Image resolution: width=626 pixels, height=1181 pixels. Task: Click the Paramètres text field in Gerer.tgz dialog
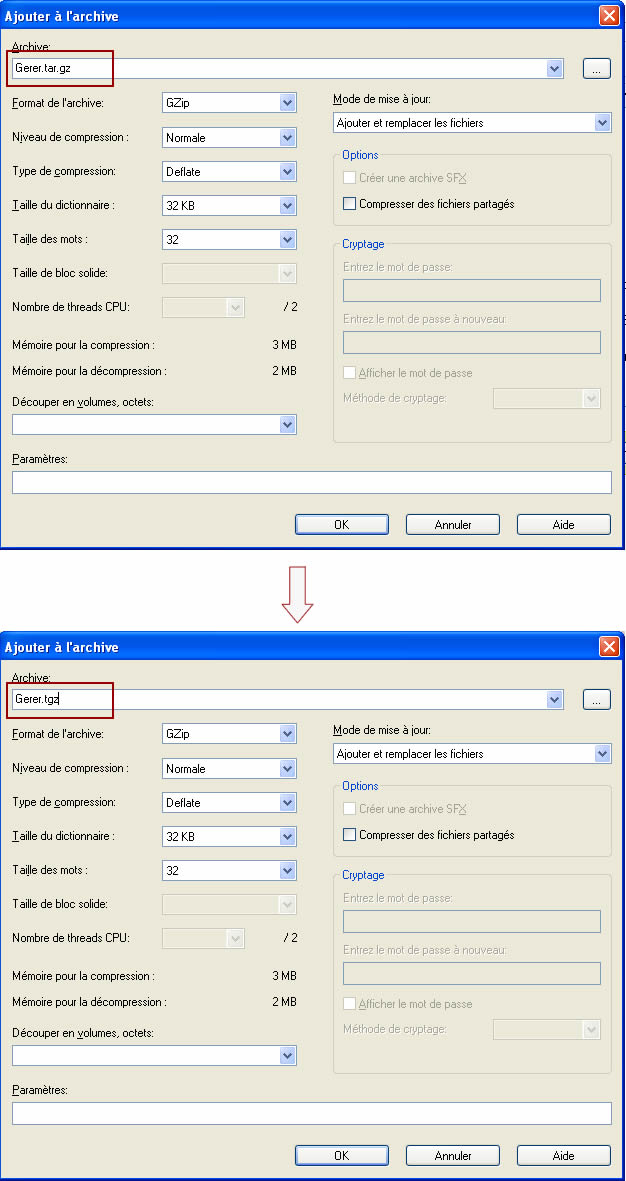[311, 1113]
